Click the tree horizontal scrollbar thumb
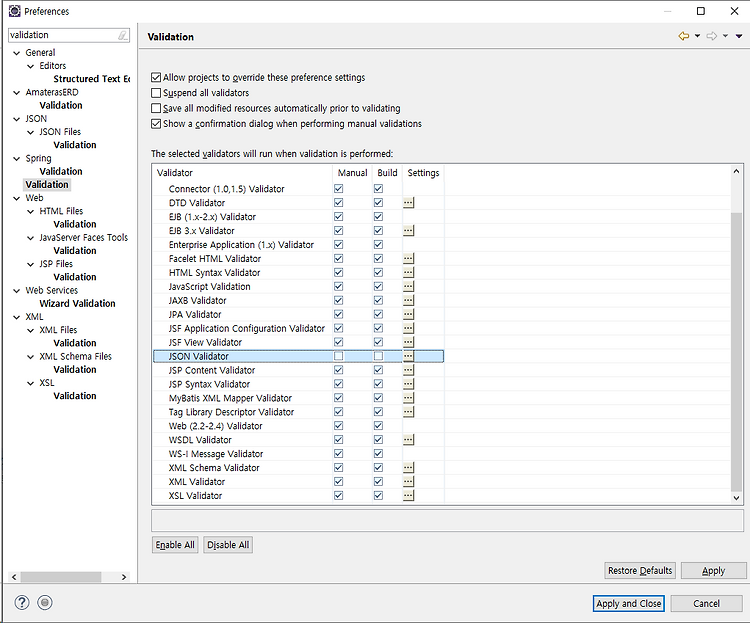The height and width of the screenshot is (623, 750). 61,577
